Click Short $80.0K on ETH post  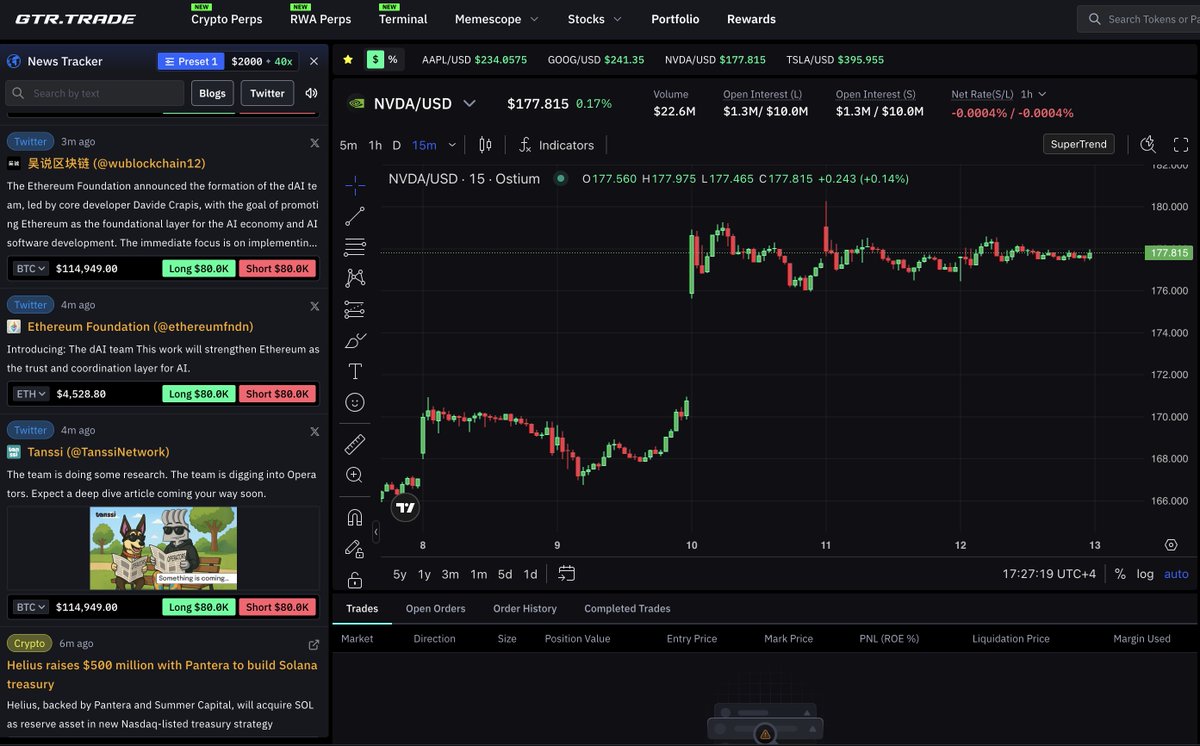coord(277,394)
